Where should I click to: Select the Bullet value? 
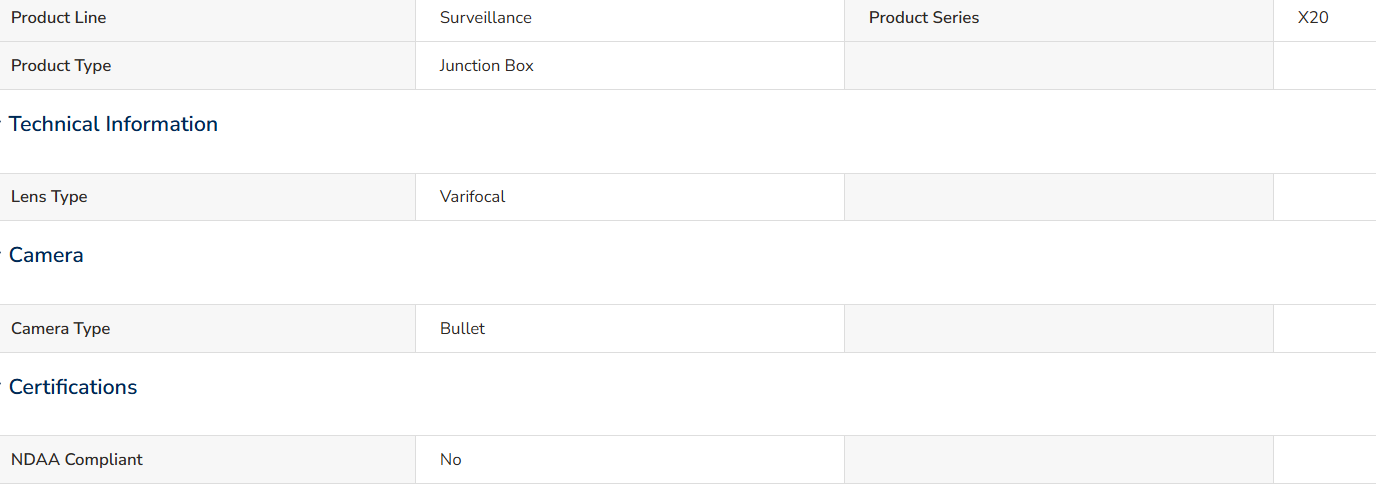(462, 329)
